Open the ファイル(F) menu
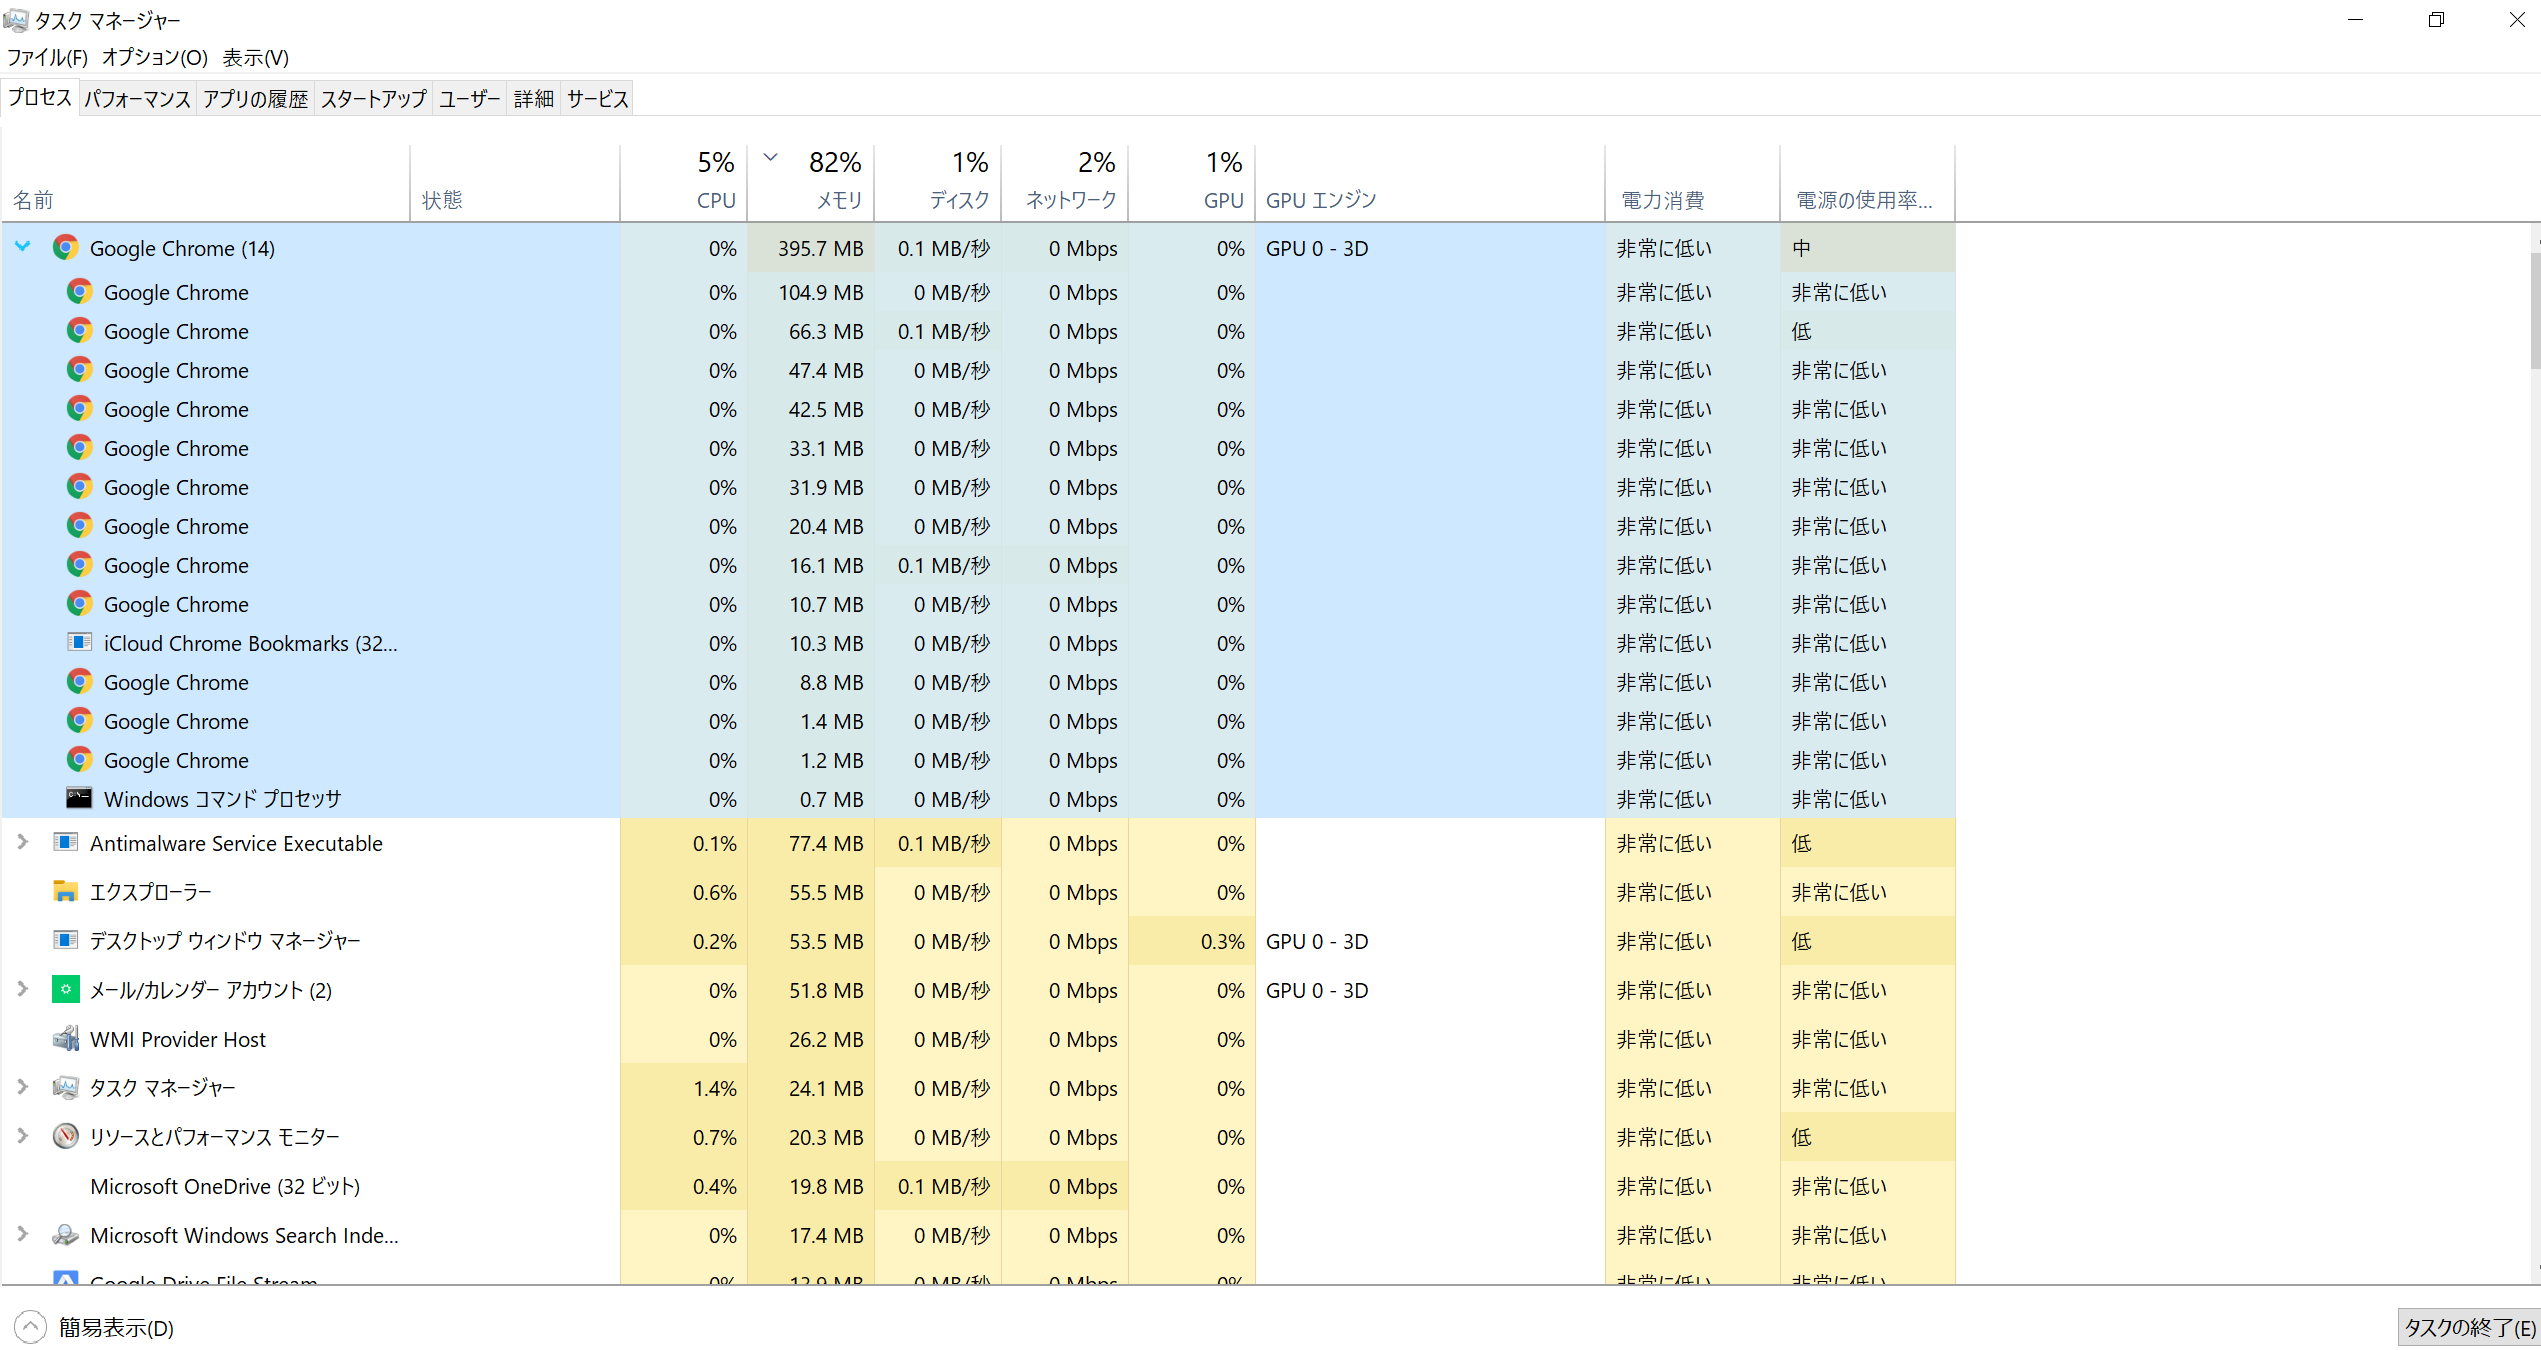Viewport: 2541px width, 1350px height. (49, 59)
